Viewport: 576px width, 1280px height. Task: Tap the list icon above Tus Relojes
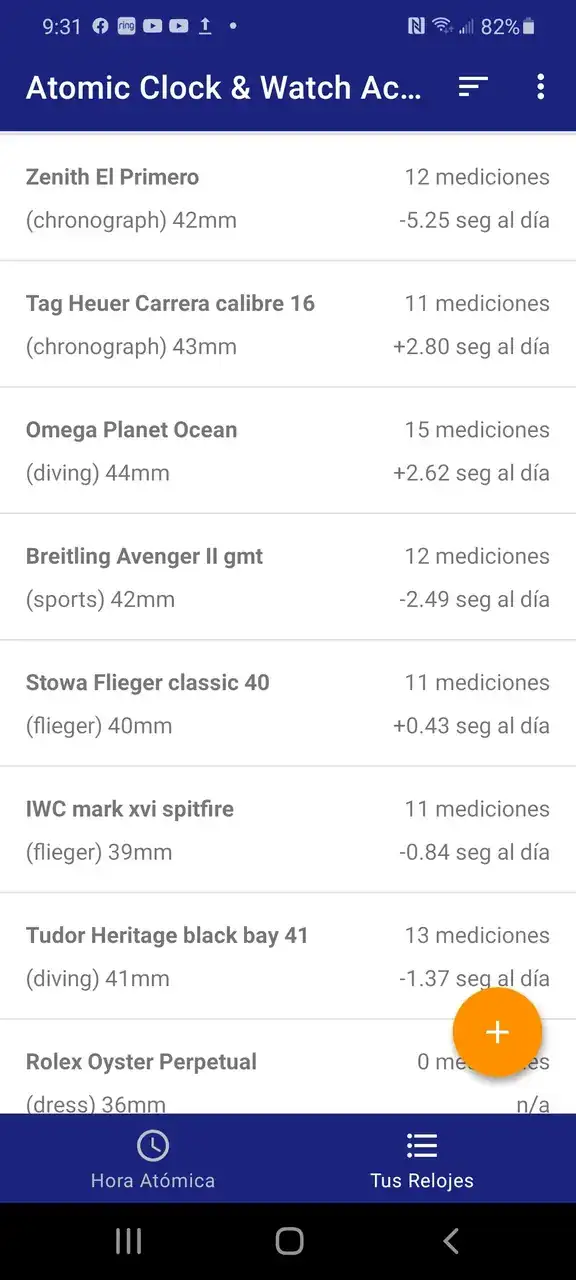[x=422, y=1145]
